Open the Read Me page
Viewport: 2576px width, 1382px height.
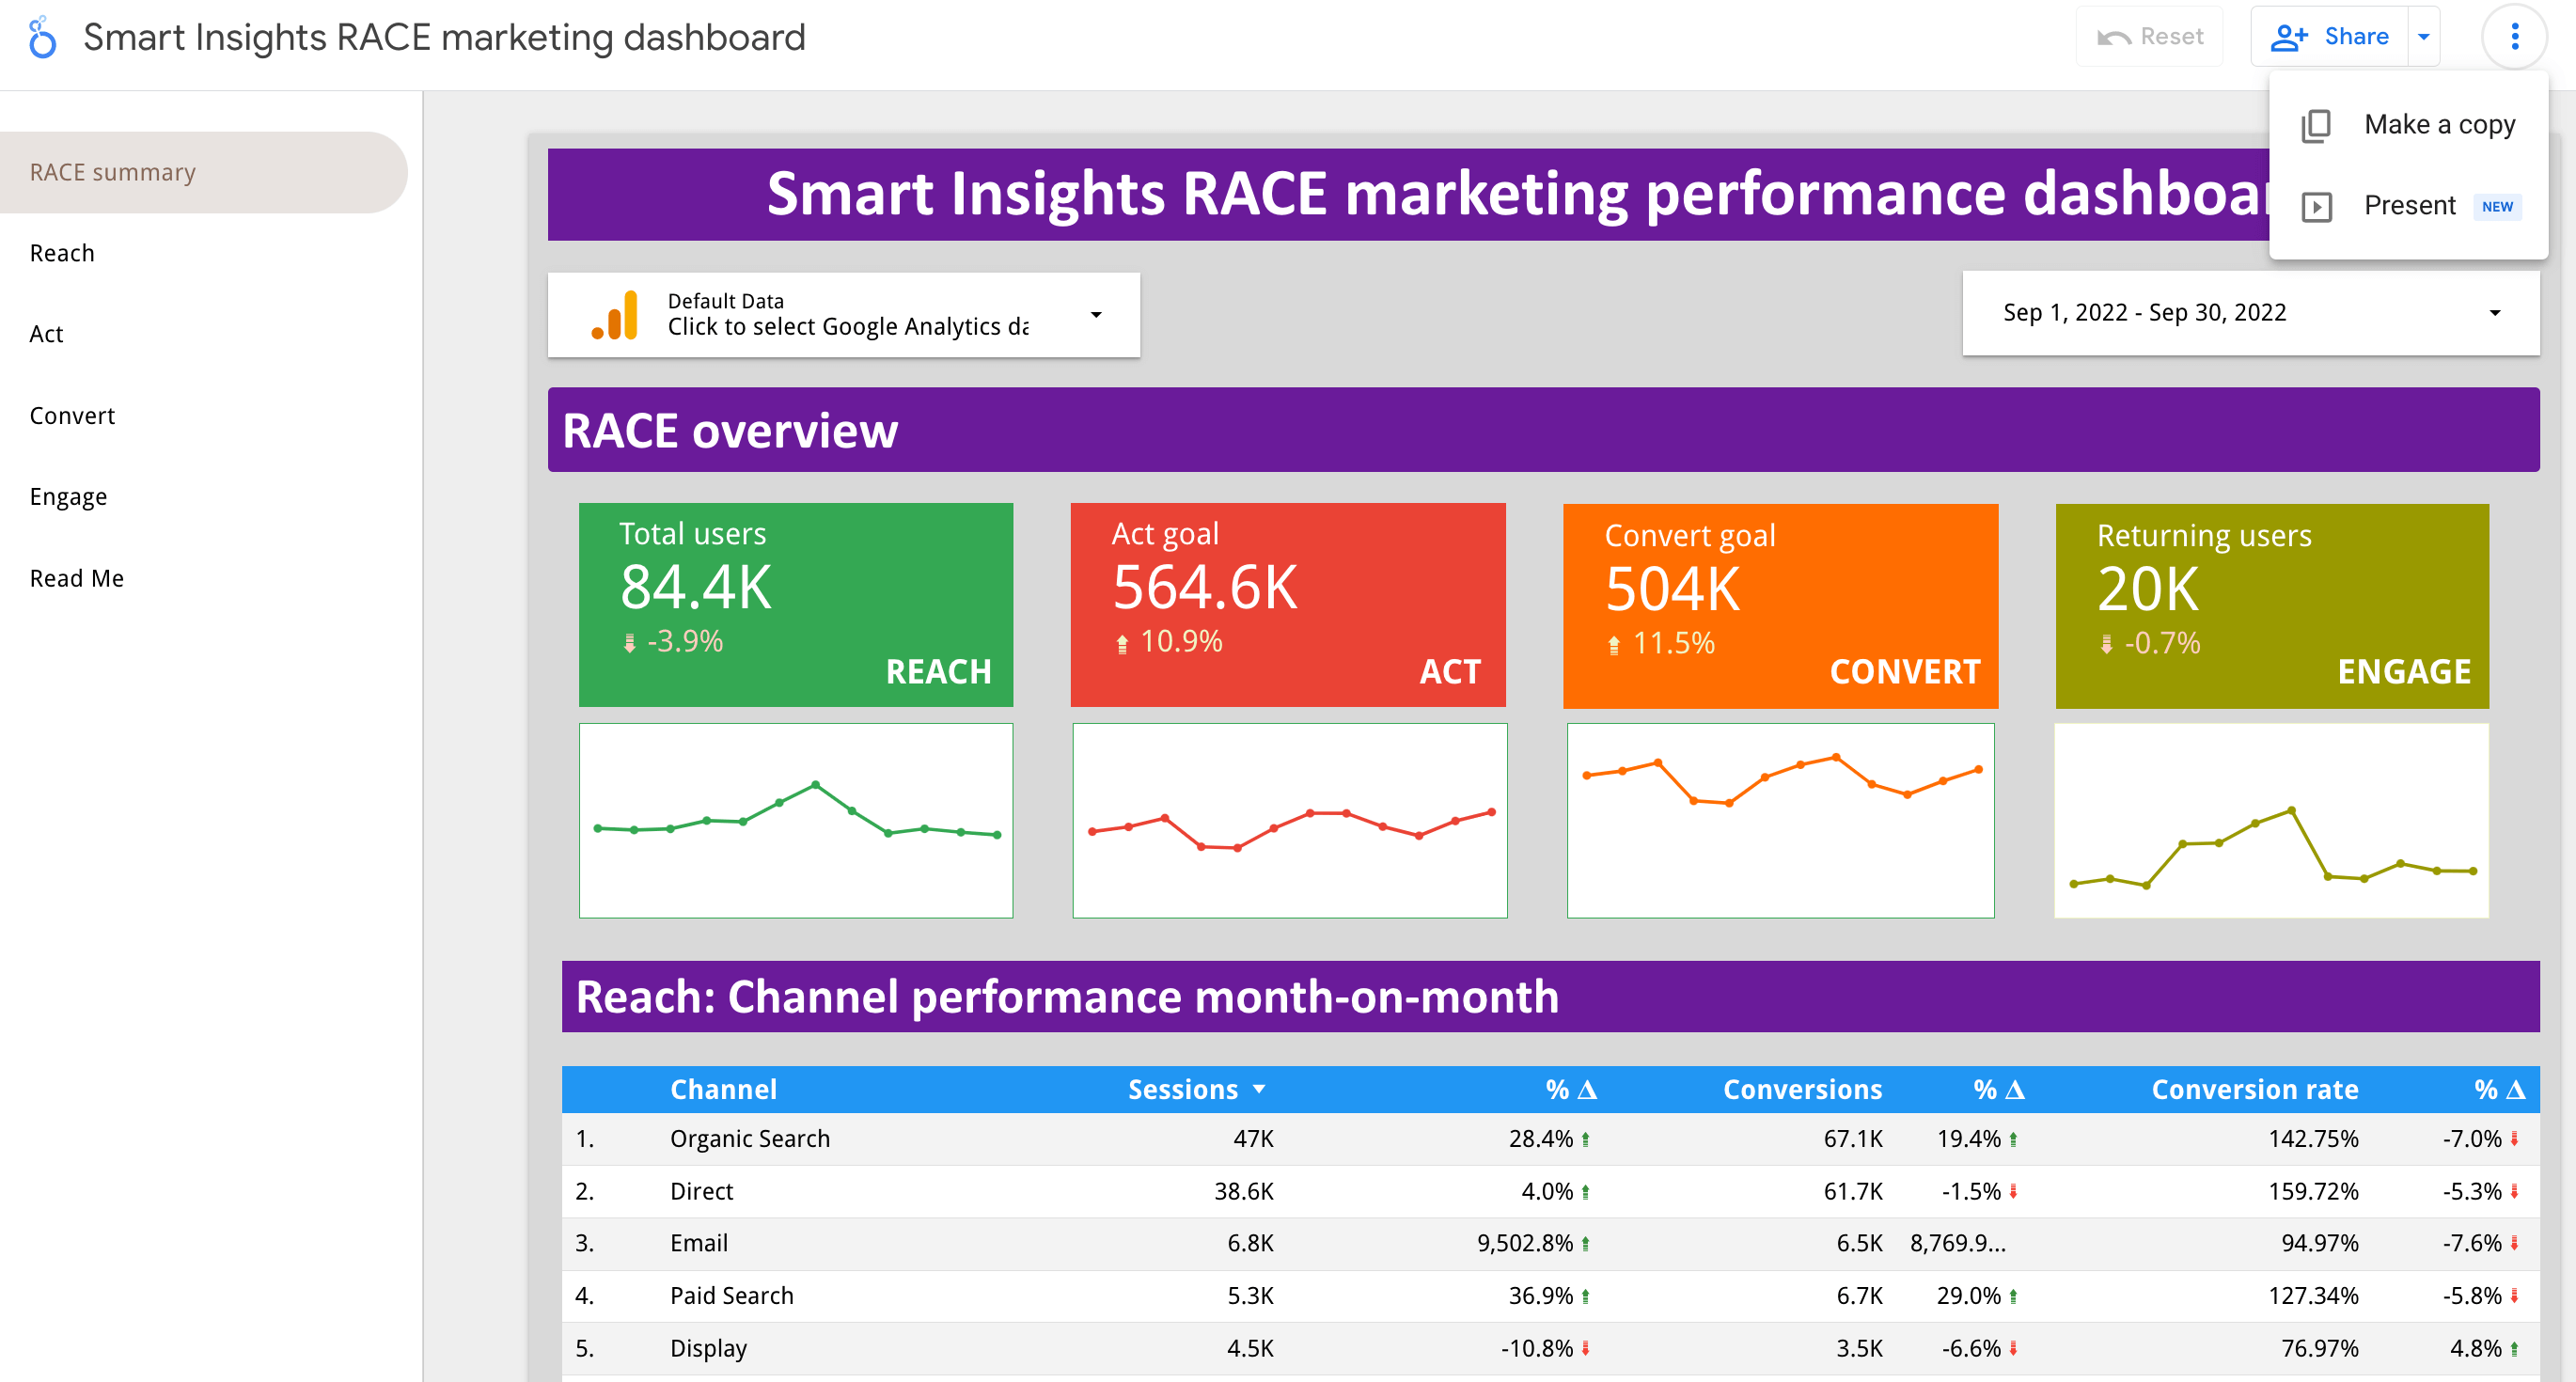click(x=76, y=577)
